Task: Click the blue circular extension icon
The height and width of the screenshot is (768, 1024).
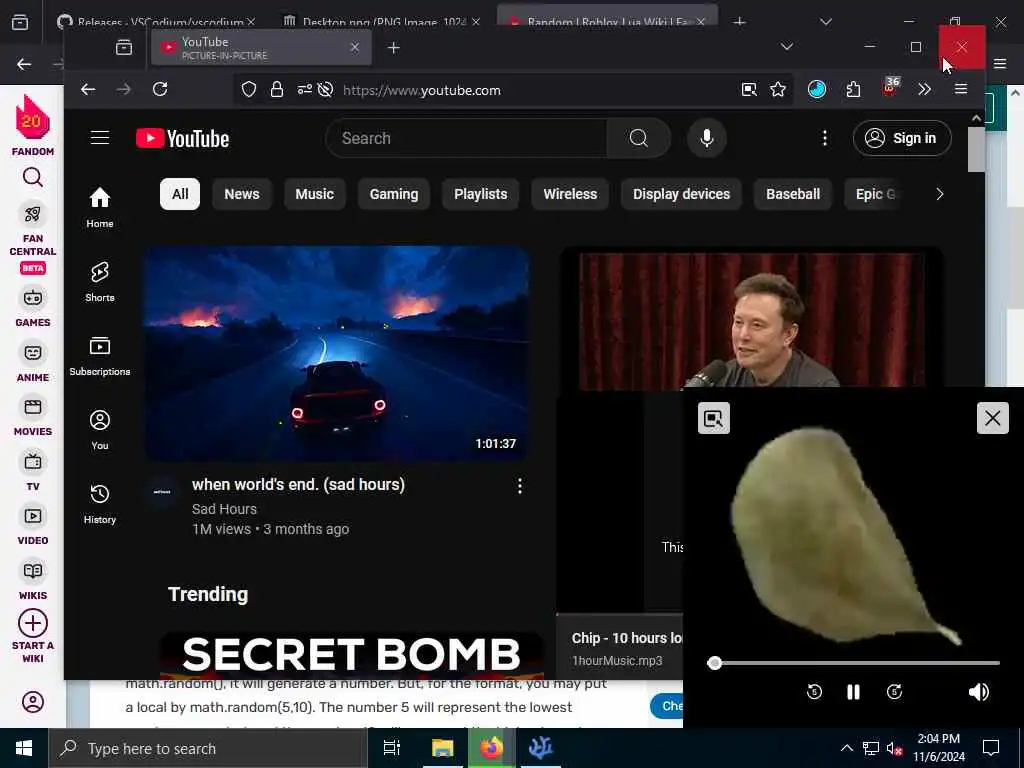Action: [x=816, y=89]
